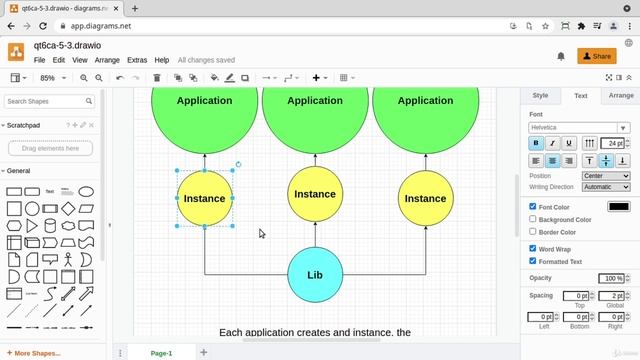Screen dimensions: 640x360
Task: Open the waypoints style dropdown
Action: (x=291, y=78)
